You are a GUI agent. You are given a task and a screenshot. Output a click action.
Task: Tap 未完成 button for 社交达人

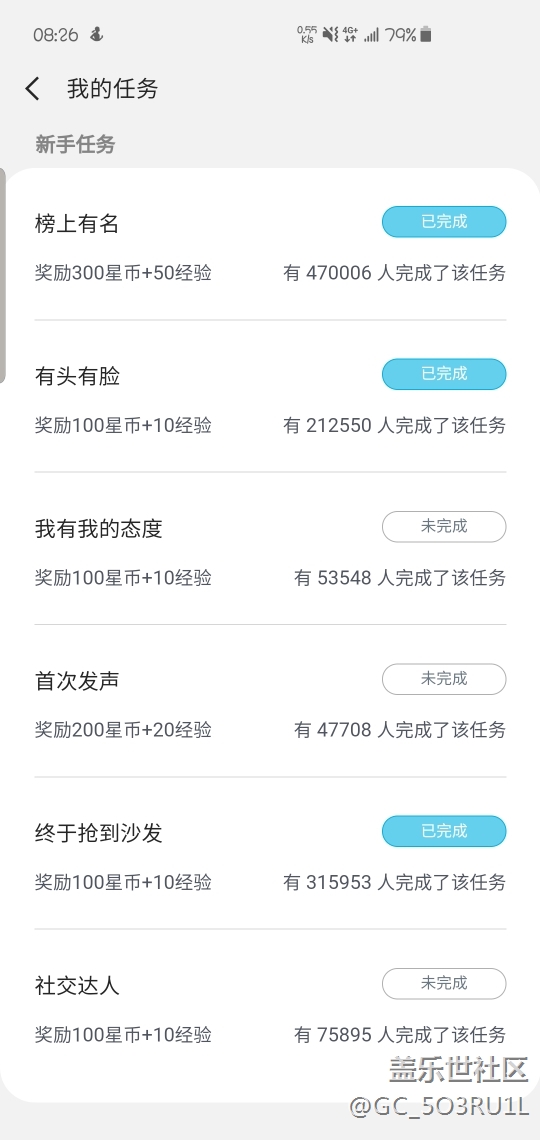(444, 984)
